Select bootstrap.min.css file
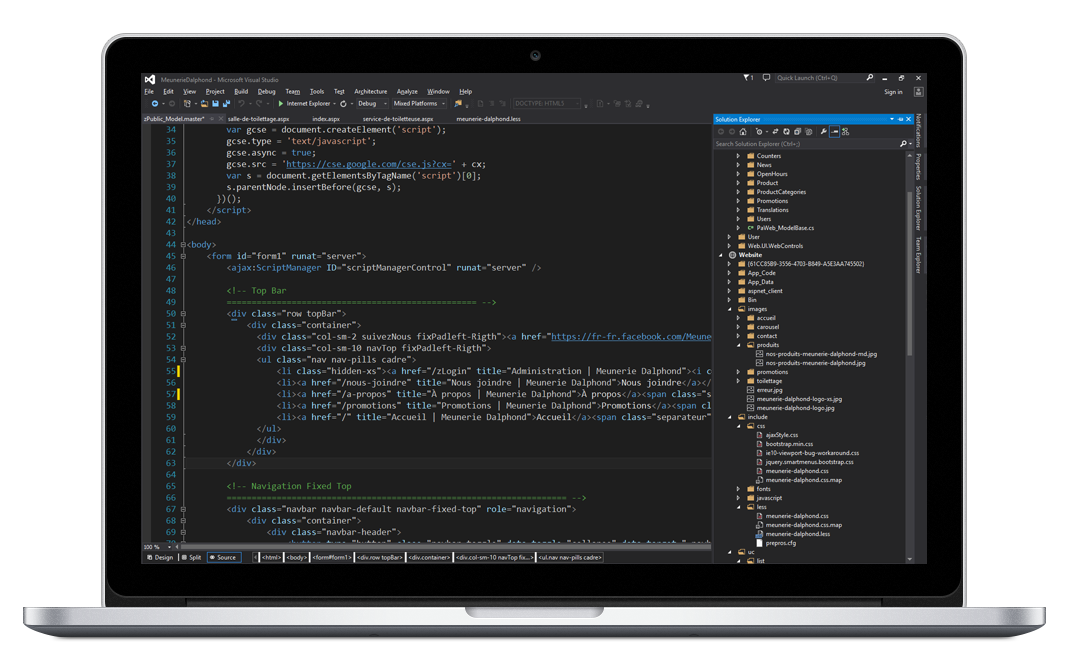 [x=790, y=444]
